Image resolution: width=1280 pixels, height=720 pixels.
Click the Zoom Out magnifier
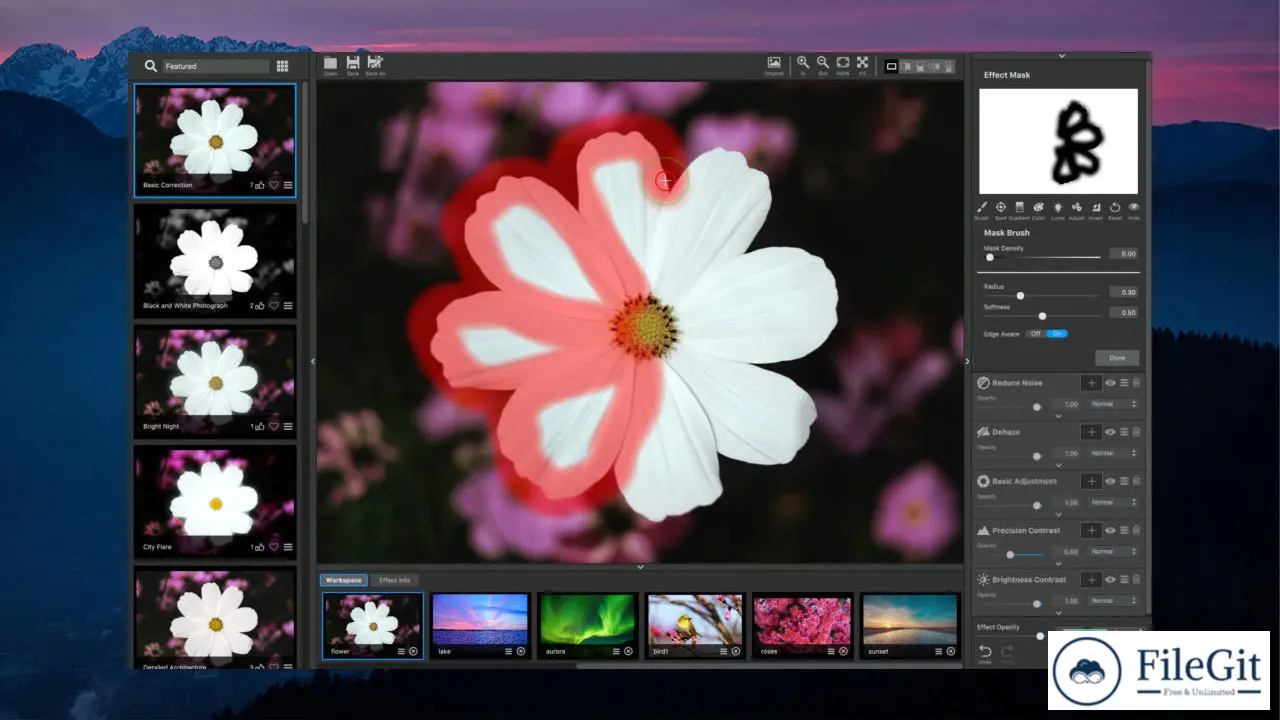pos(822,63)
